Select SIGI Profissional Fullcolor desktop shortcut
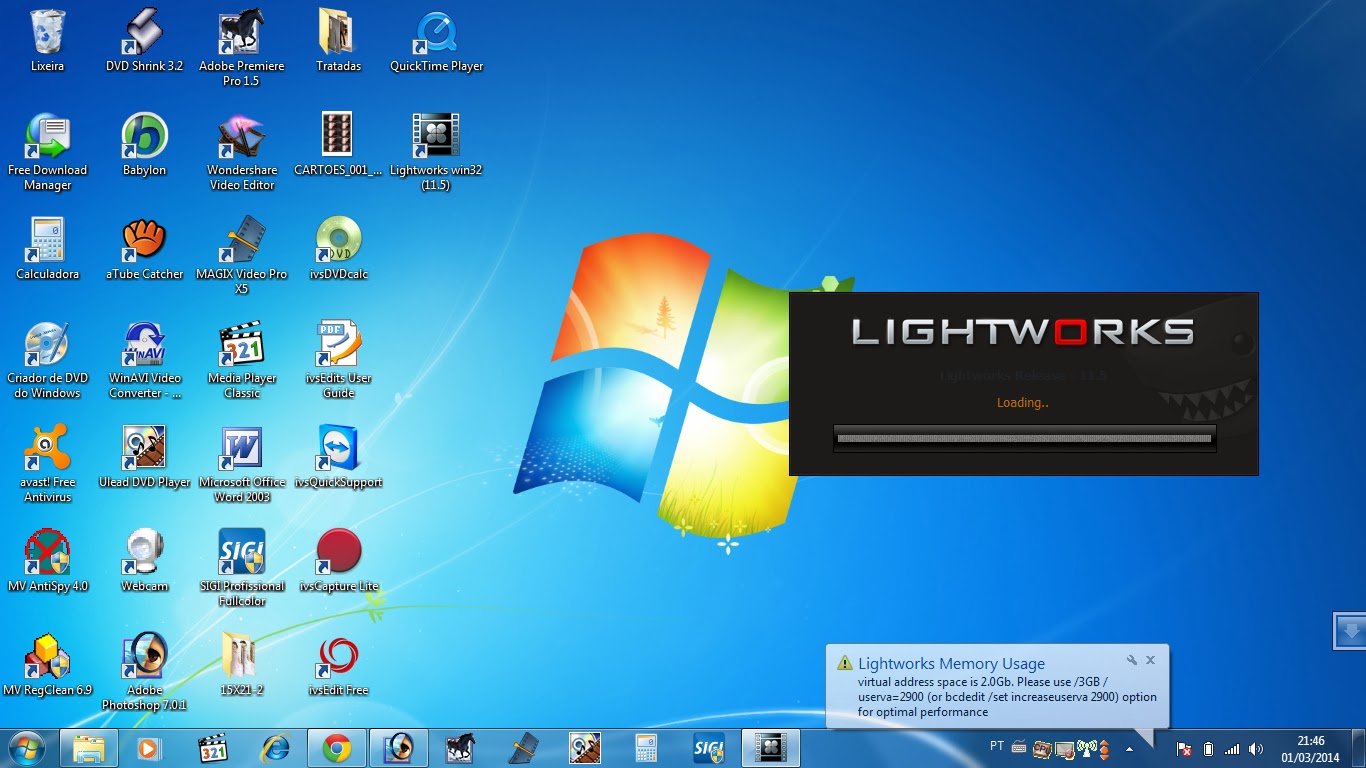Image resolution: width=1366 pixels, height=768 pixels. pos(241,568)
